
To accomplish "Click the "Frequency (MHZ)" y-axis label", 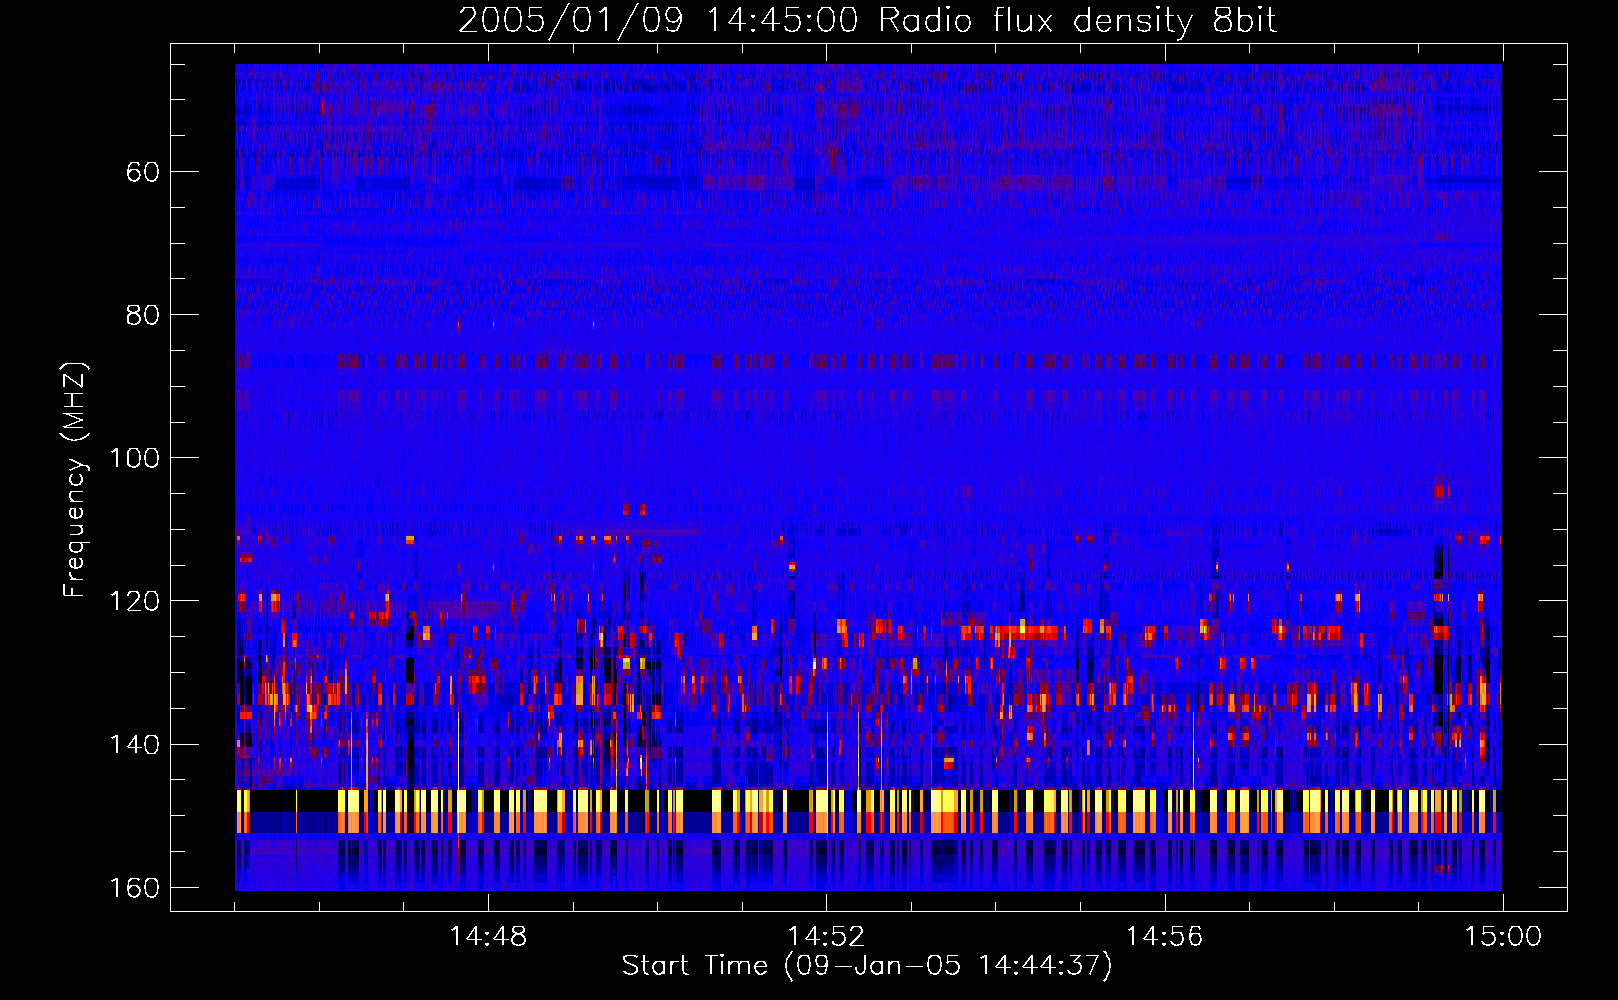I will [x=75, y=480].
